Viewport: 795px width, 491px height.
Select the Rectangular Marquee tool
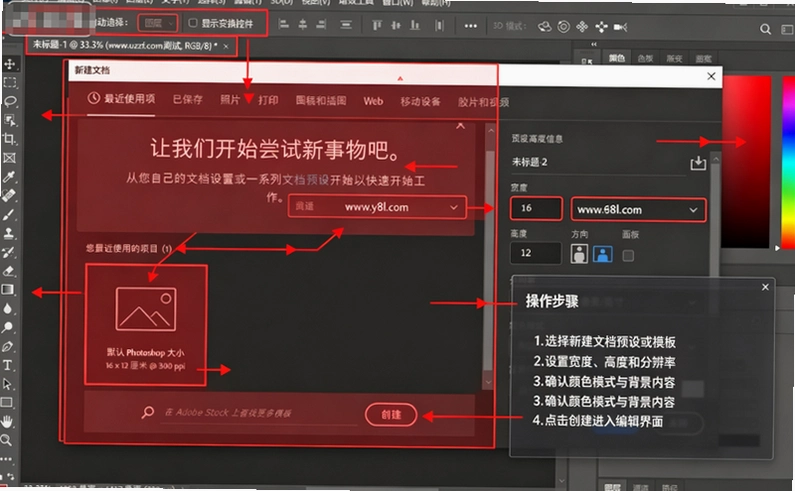click(9, 83)
